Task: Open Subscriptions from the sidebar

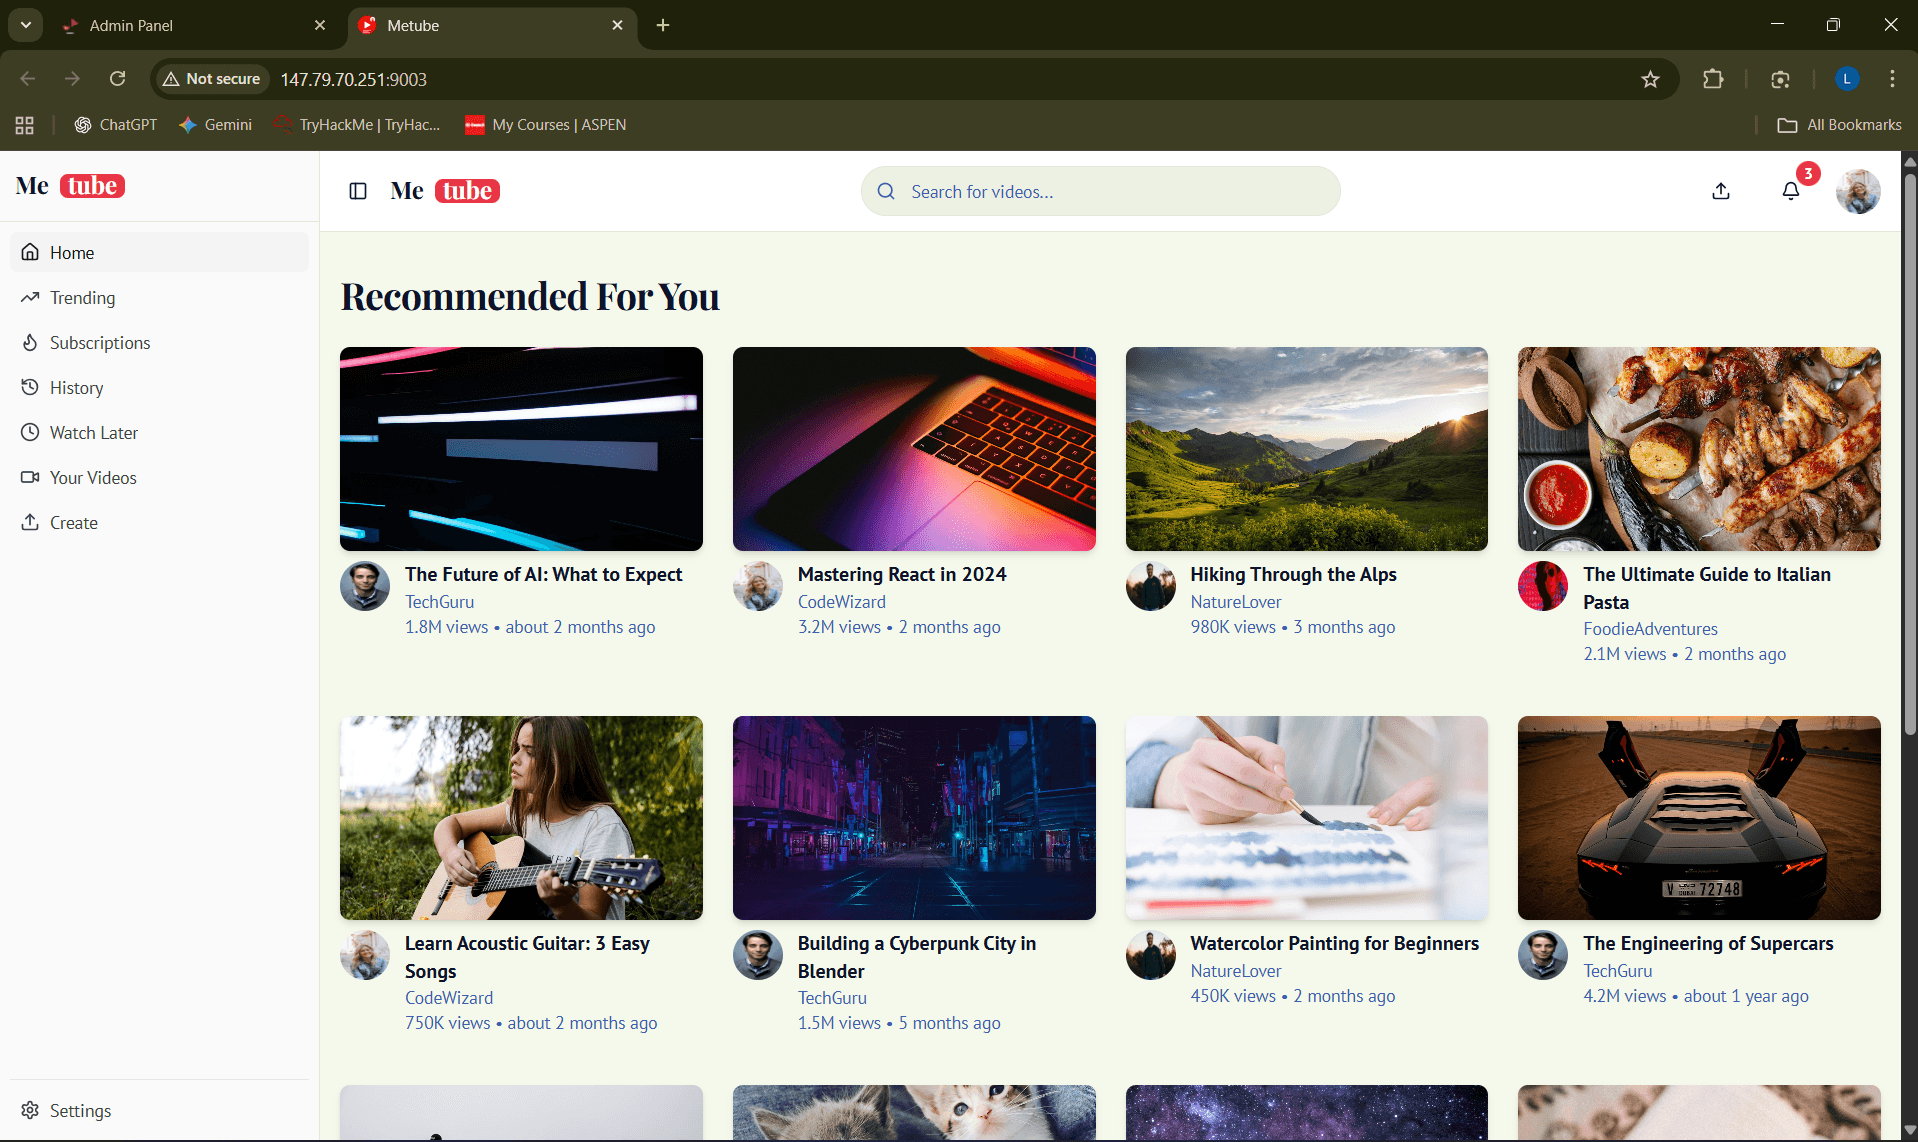Action: (100, 343)
